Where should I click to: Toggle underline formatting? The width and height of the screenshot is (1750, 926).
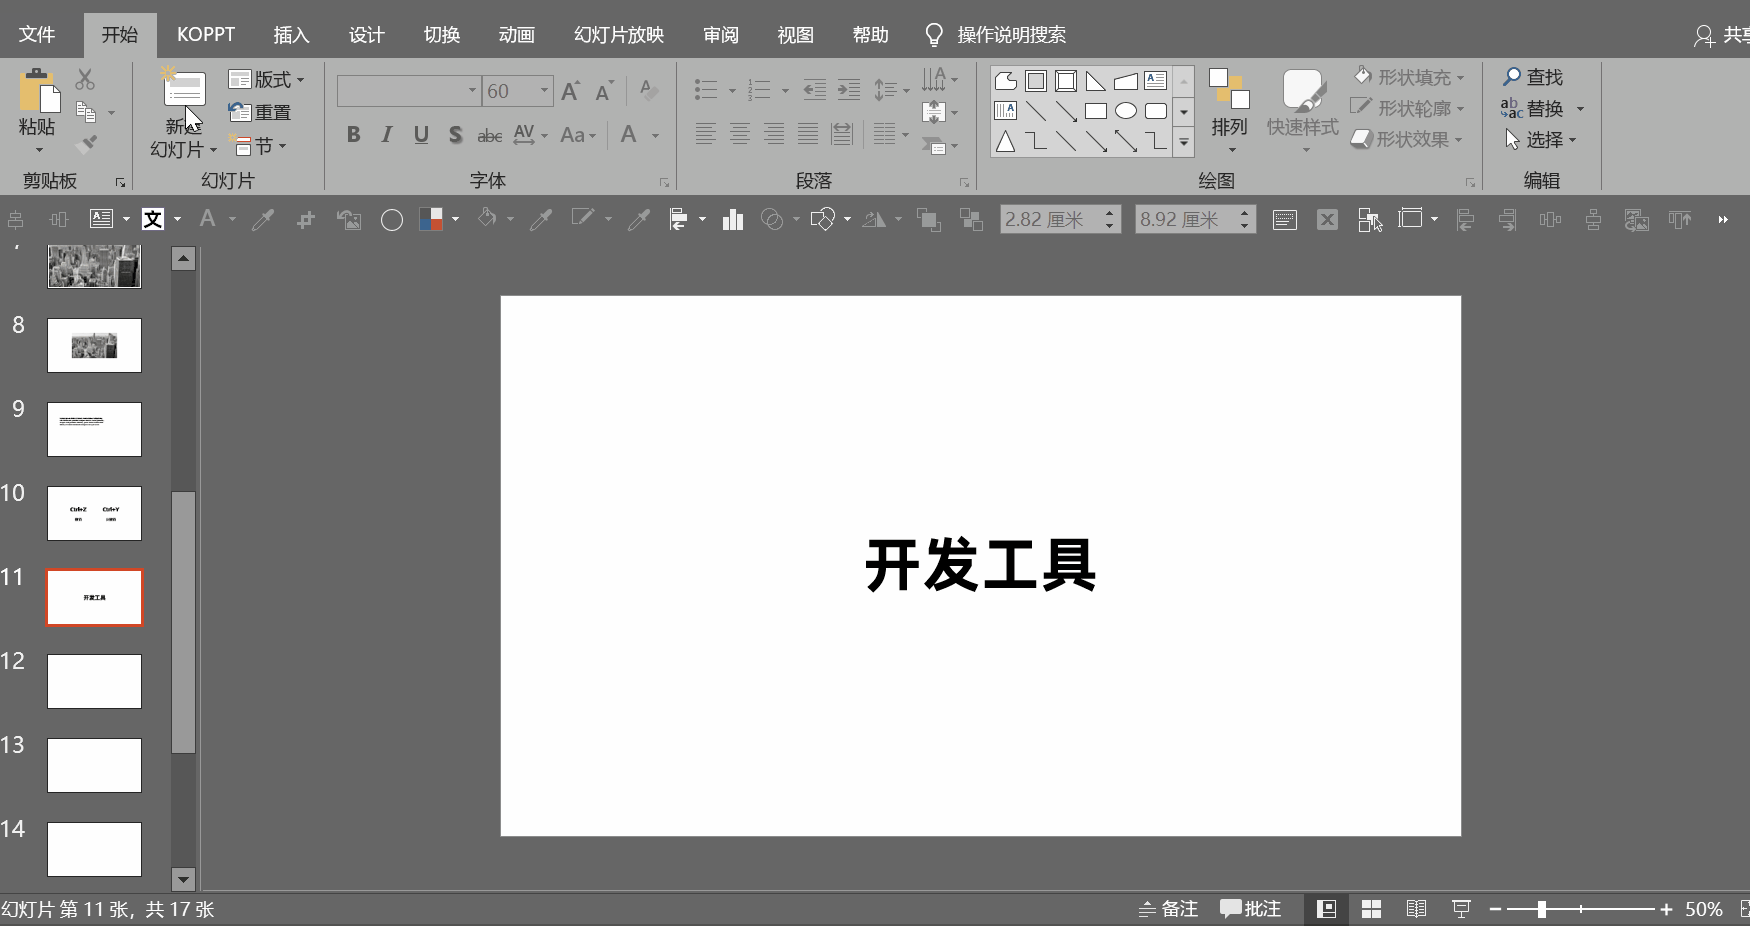pos(421,135)
